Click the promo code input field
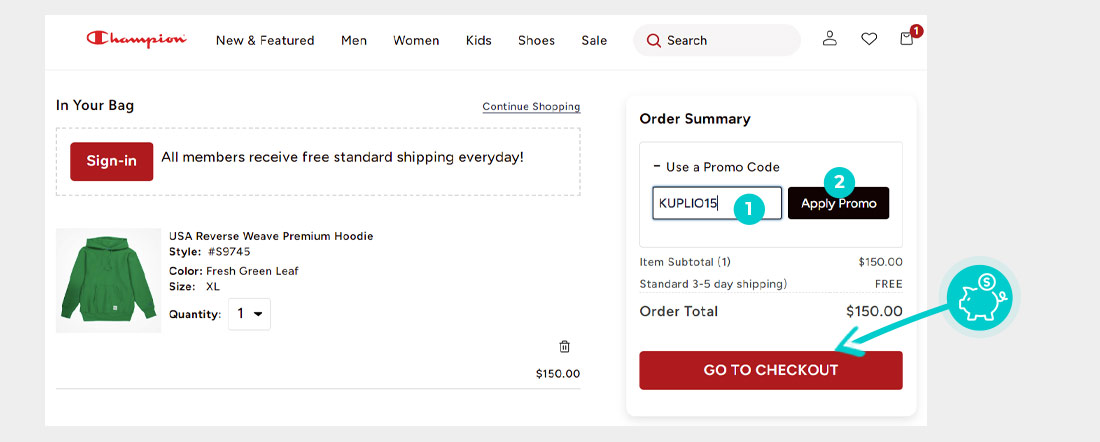This screenshot has height=442, width=1100. (x=717, y=203)
